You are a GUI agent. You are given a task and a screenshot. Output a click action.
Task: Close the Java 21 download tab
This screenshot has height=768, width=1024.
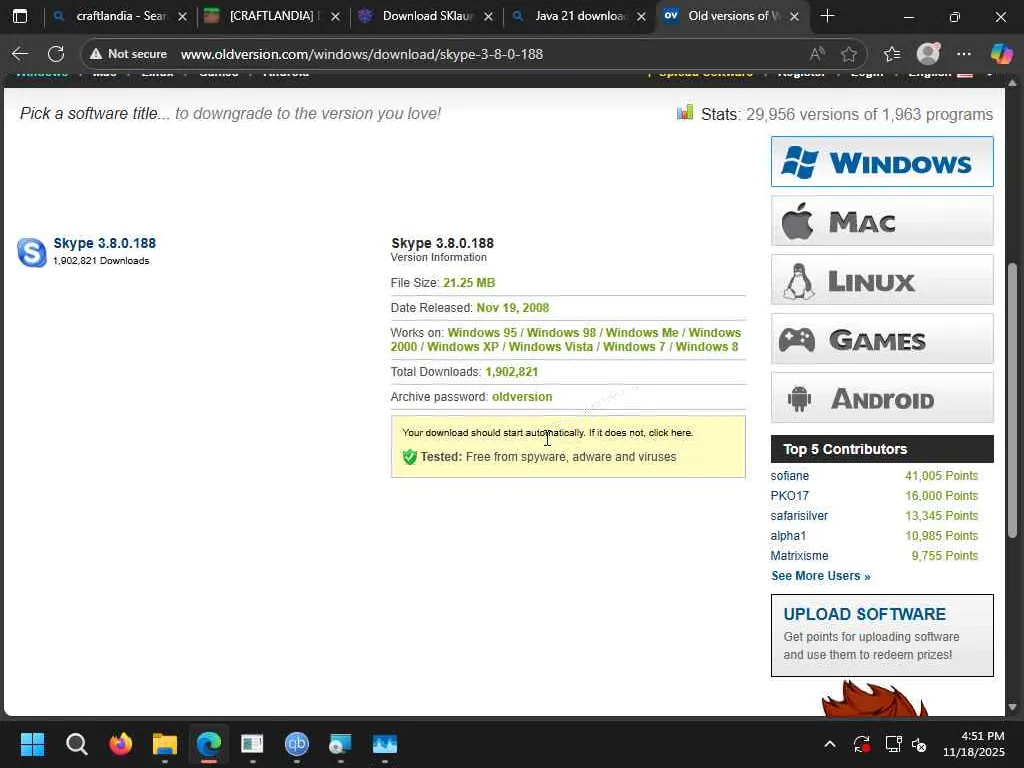641,16
